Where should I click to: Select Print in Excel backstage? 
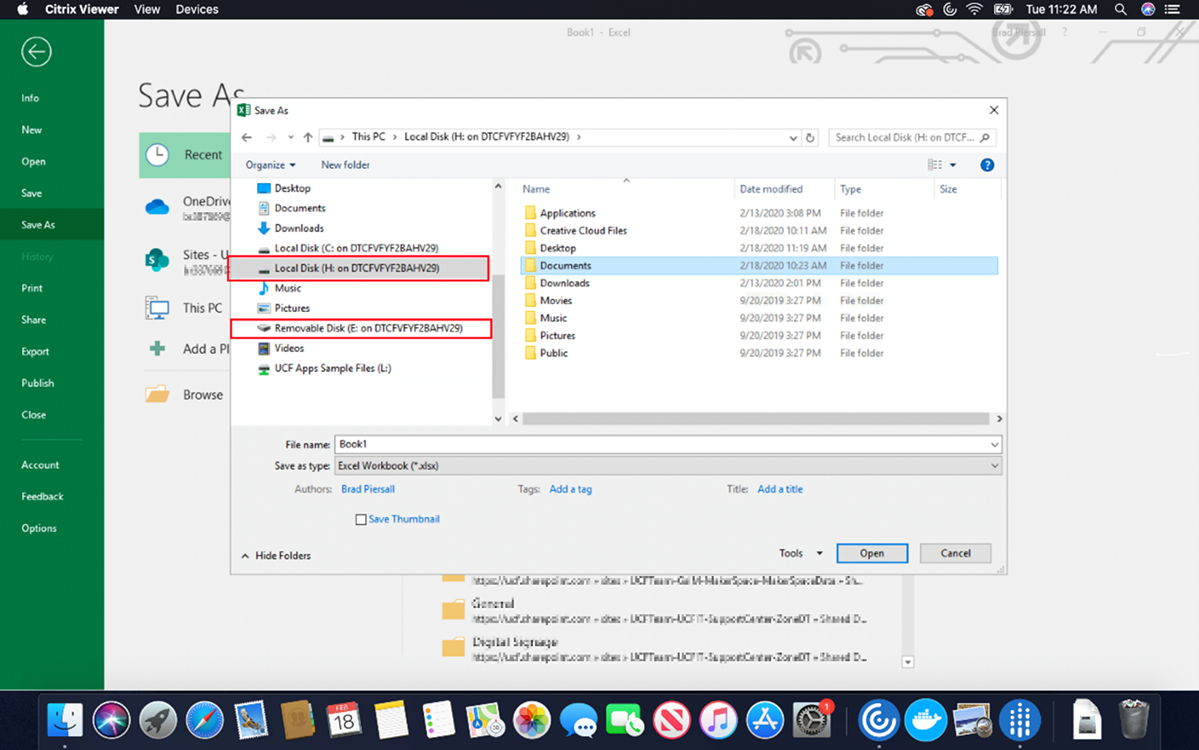coord(32,288)
